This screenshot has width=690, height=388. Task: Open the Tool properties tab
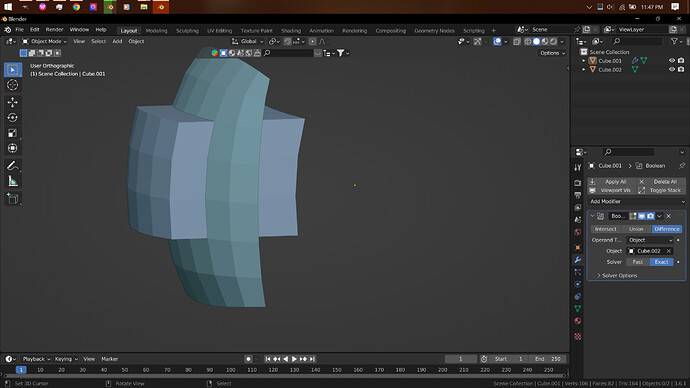578,168
